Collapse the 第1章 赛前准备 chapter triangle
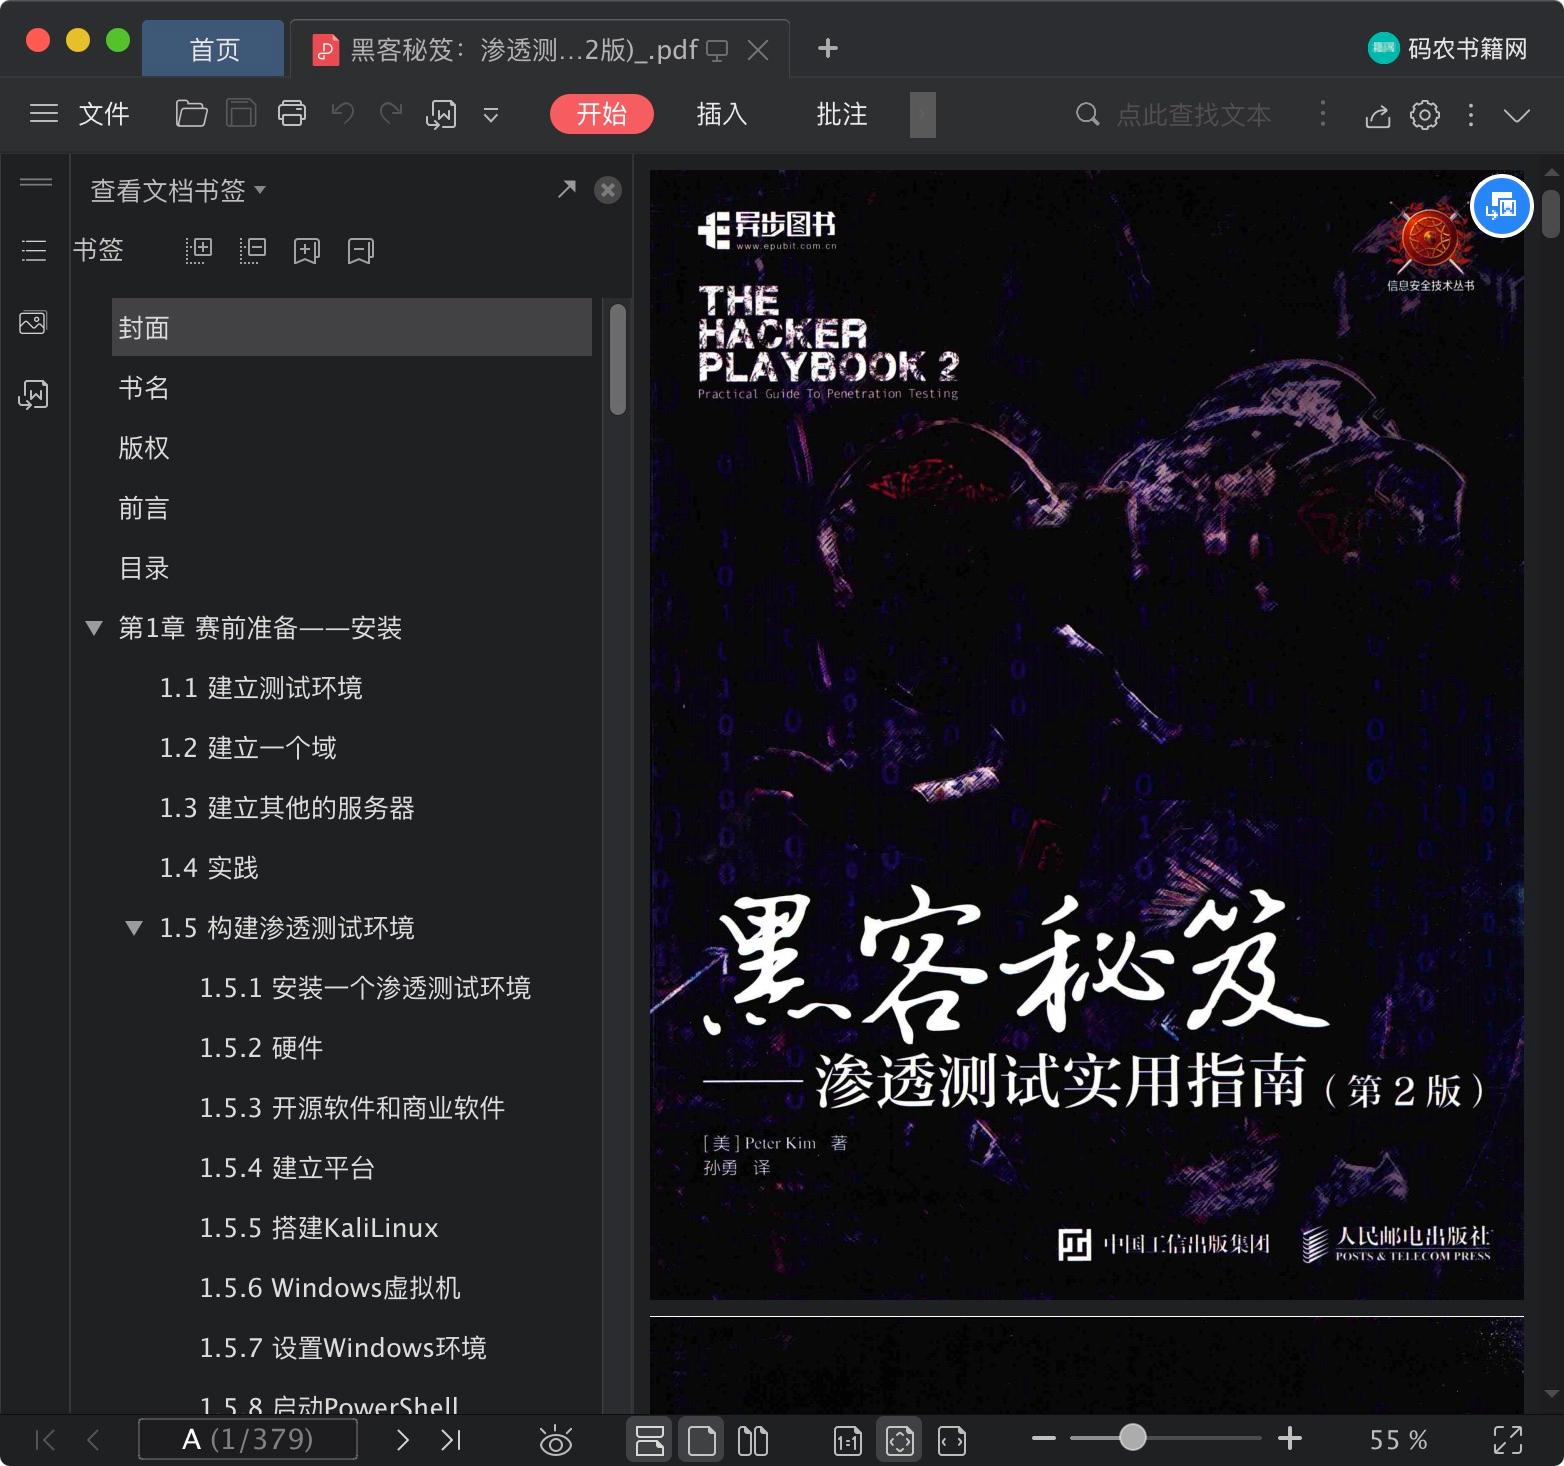 coord(94,628)
